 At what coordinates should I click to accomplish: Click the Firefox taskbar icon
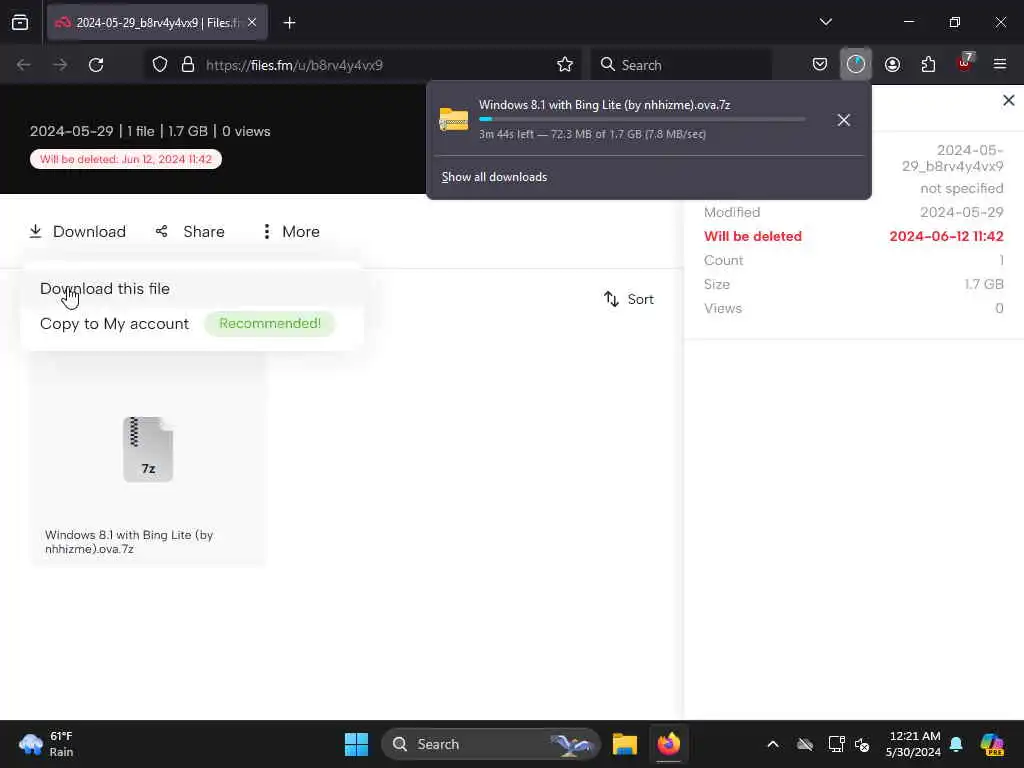pyautogui.click(x=668, y=744)
